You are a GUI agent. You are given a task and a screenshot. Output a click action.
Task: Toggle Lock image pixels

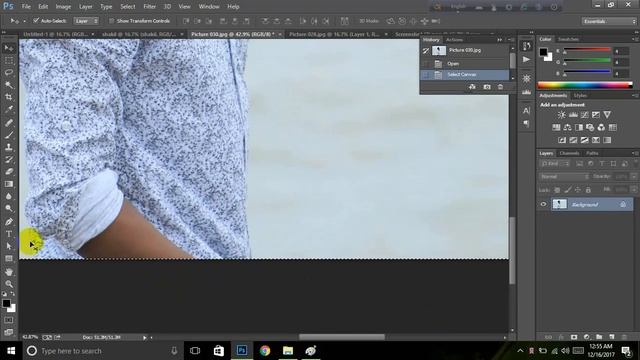coord(568,190)
